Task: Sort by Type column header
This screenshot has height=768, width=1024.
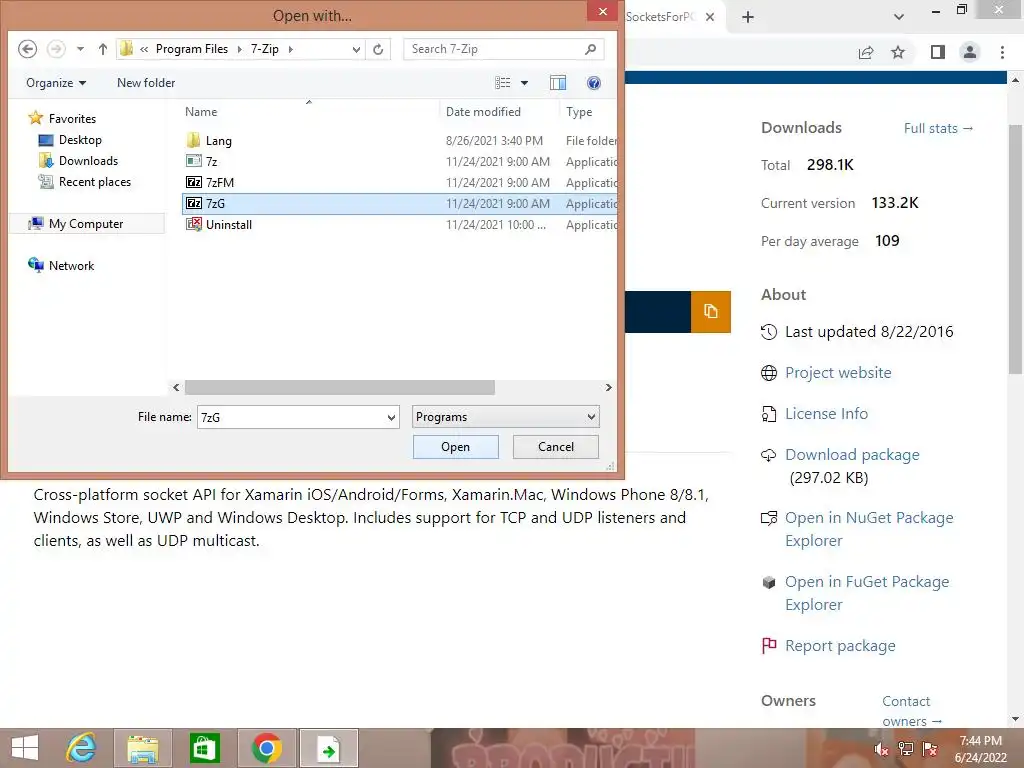Action: coord(579,112)
